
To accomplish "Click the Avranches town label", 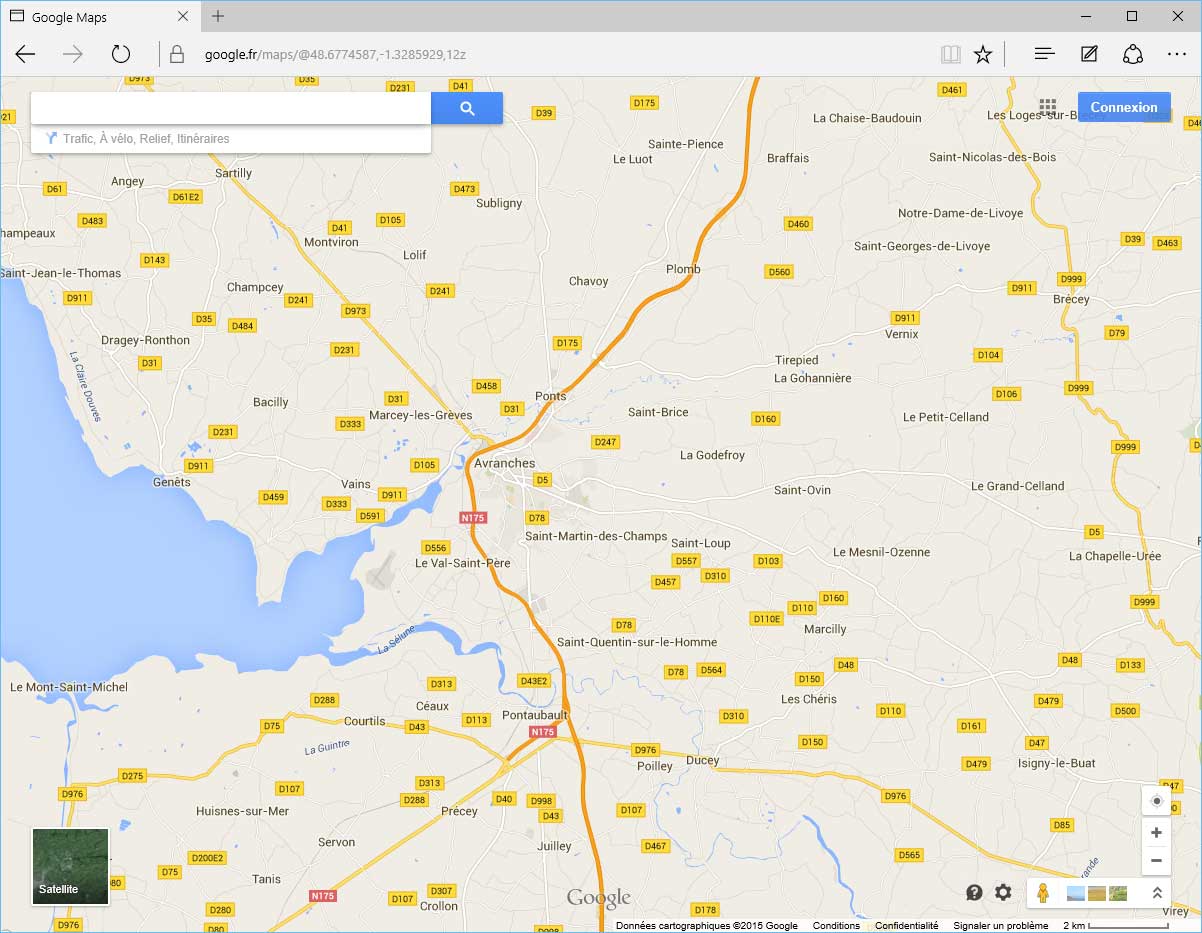I will point(505,463).
